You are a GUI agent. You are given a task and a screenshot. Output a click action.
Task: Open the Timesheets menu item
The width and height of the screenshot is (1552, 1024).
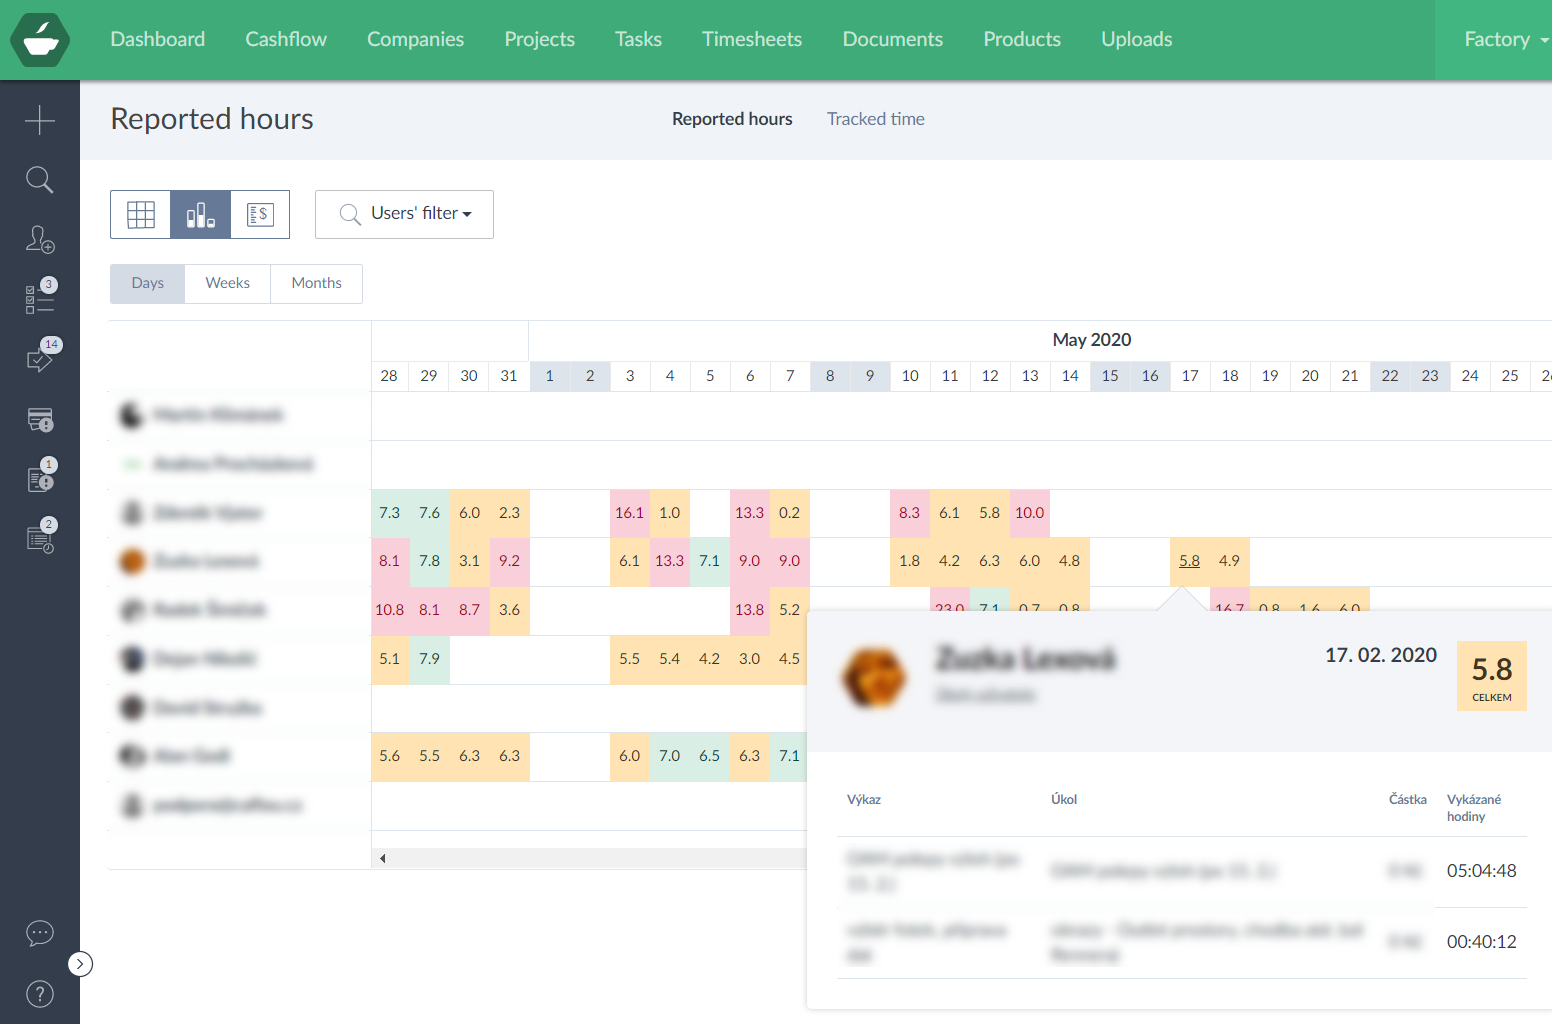pos(751,40)
